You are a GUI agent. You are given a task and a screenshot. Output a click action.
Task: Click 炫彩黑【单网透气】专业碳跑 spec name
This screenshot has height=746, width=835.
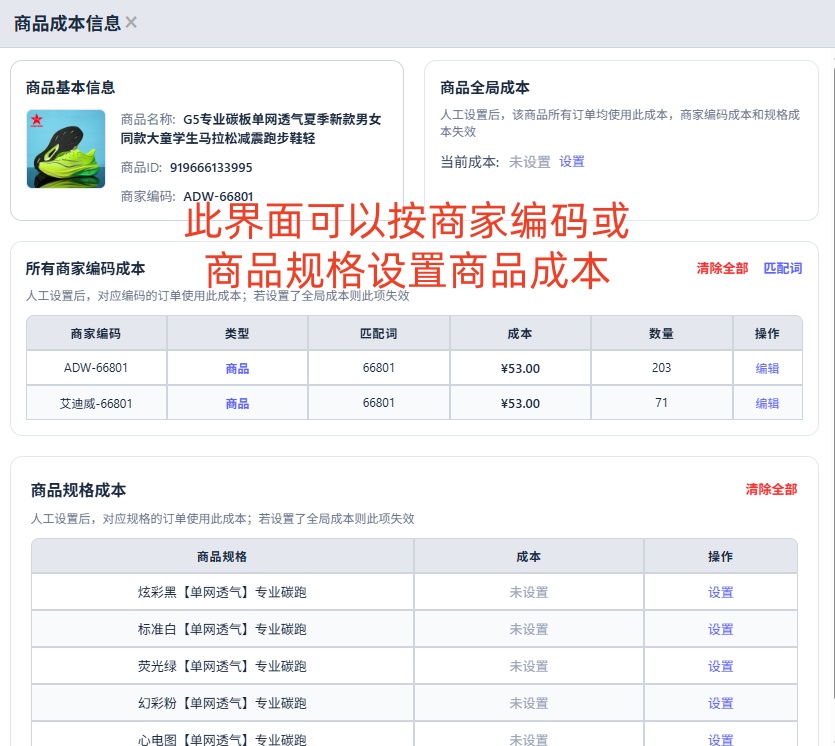pos(222,592)
